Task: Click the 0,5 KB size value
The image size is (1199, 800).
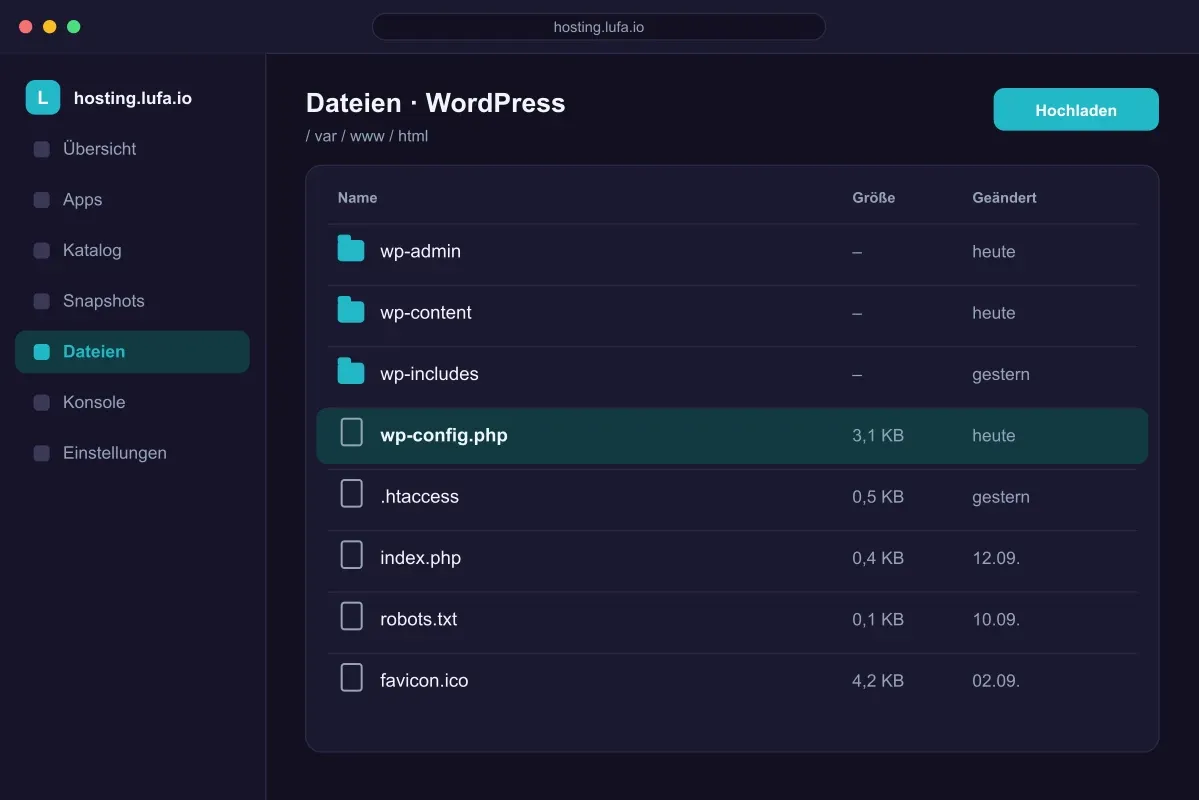Action: [878, 496]
